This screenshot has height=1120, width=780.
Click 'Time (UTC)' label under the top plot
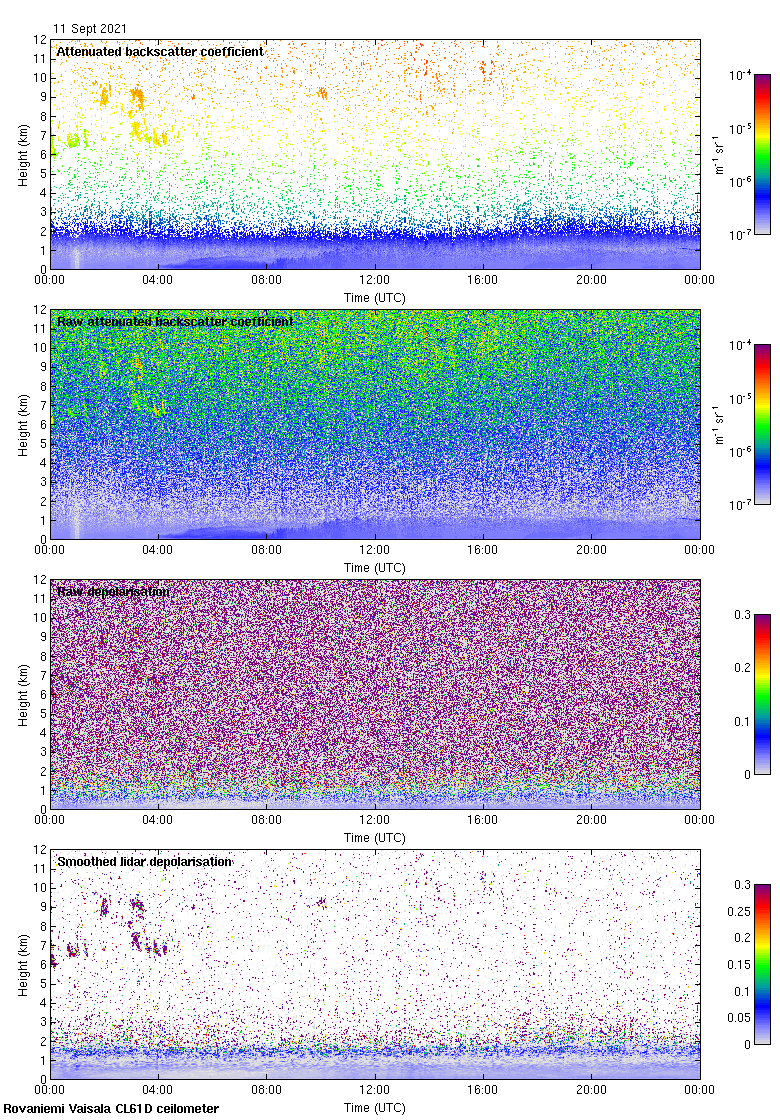[x=375, y=298]
